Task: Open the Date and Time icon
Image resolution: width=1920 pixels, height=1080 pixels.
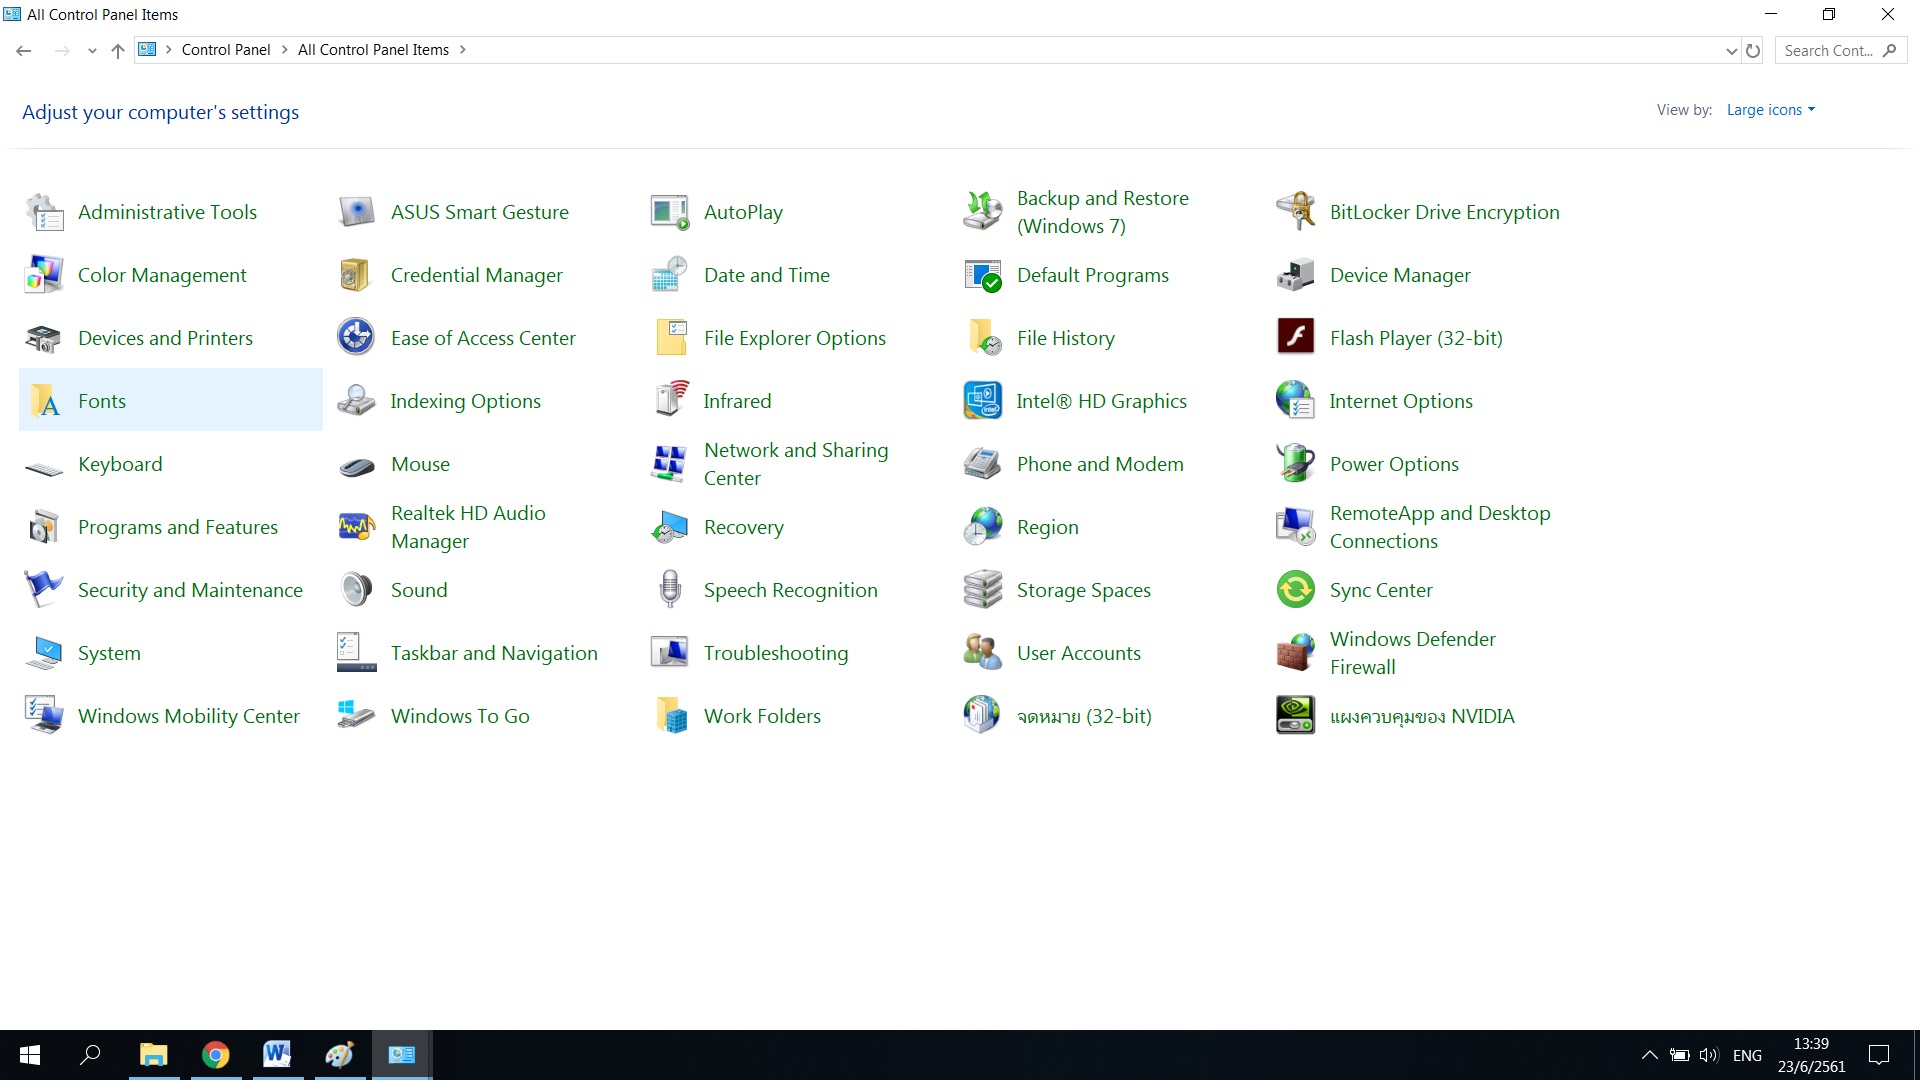Action: (670, 275)
